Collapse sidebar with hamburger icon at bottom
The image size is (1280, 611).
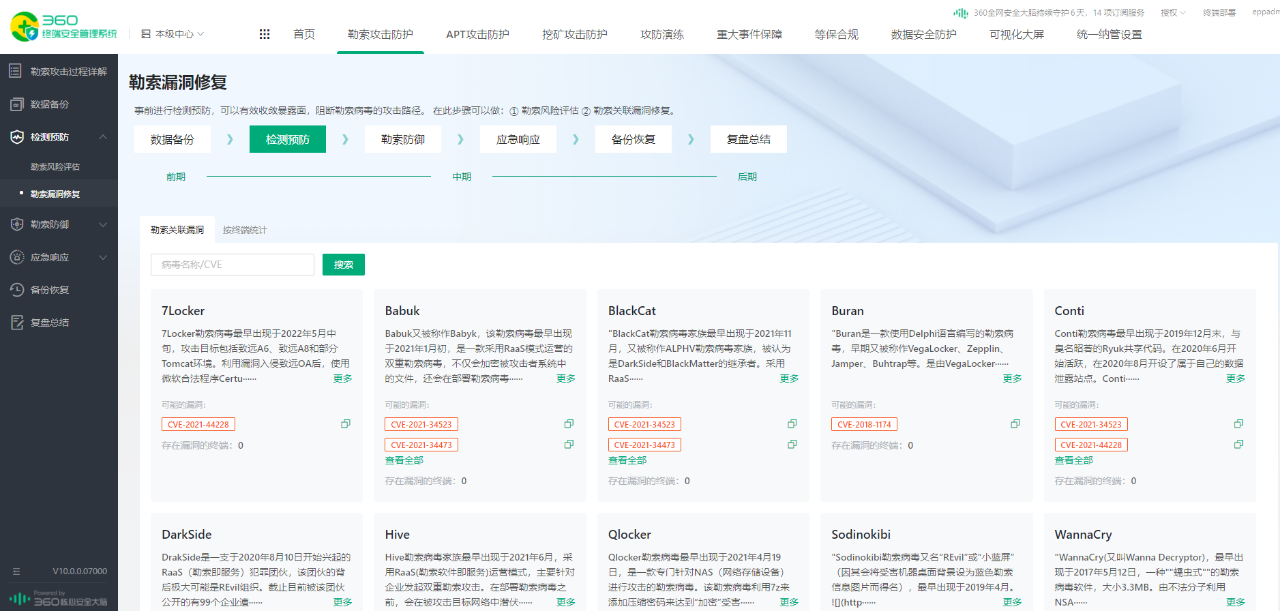[16, 571]
